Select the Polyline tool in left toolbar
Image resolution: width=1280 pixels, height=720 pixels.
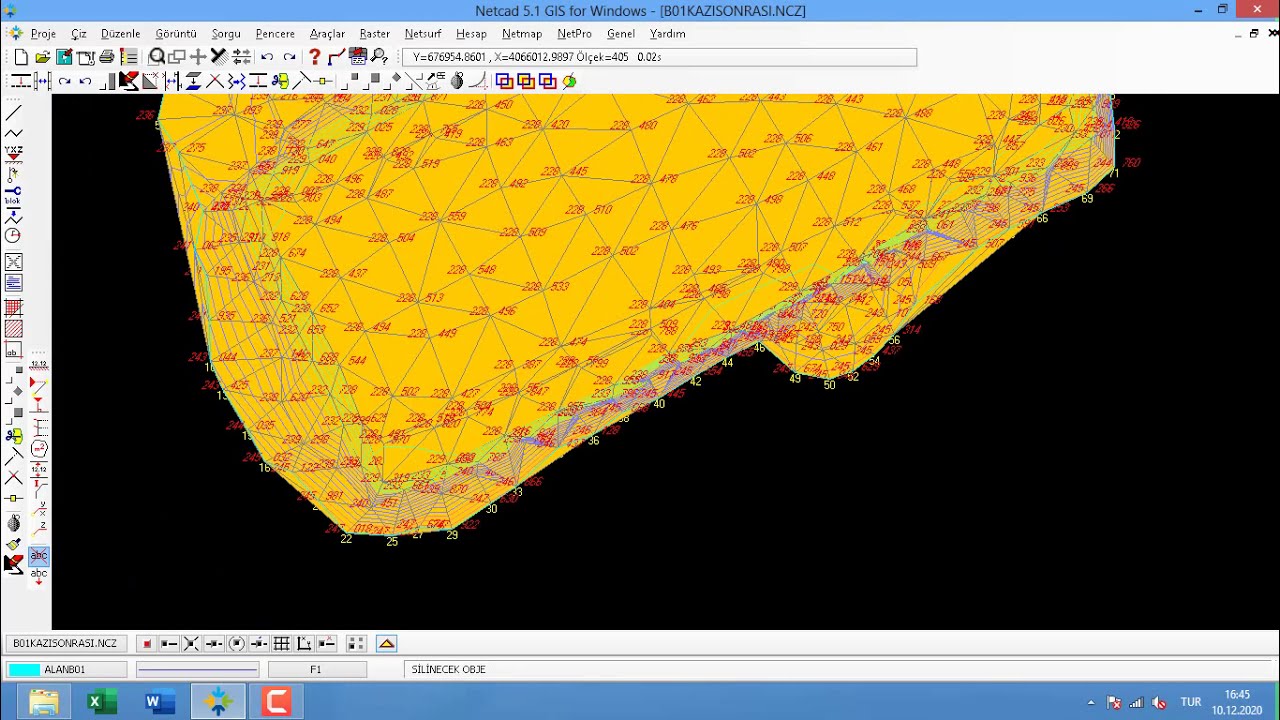(13, 132)
